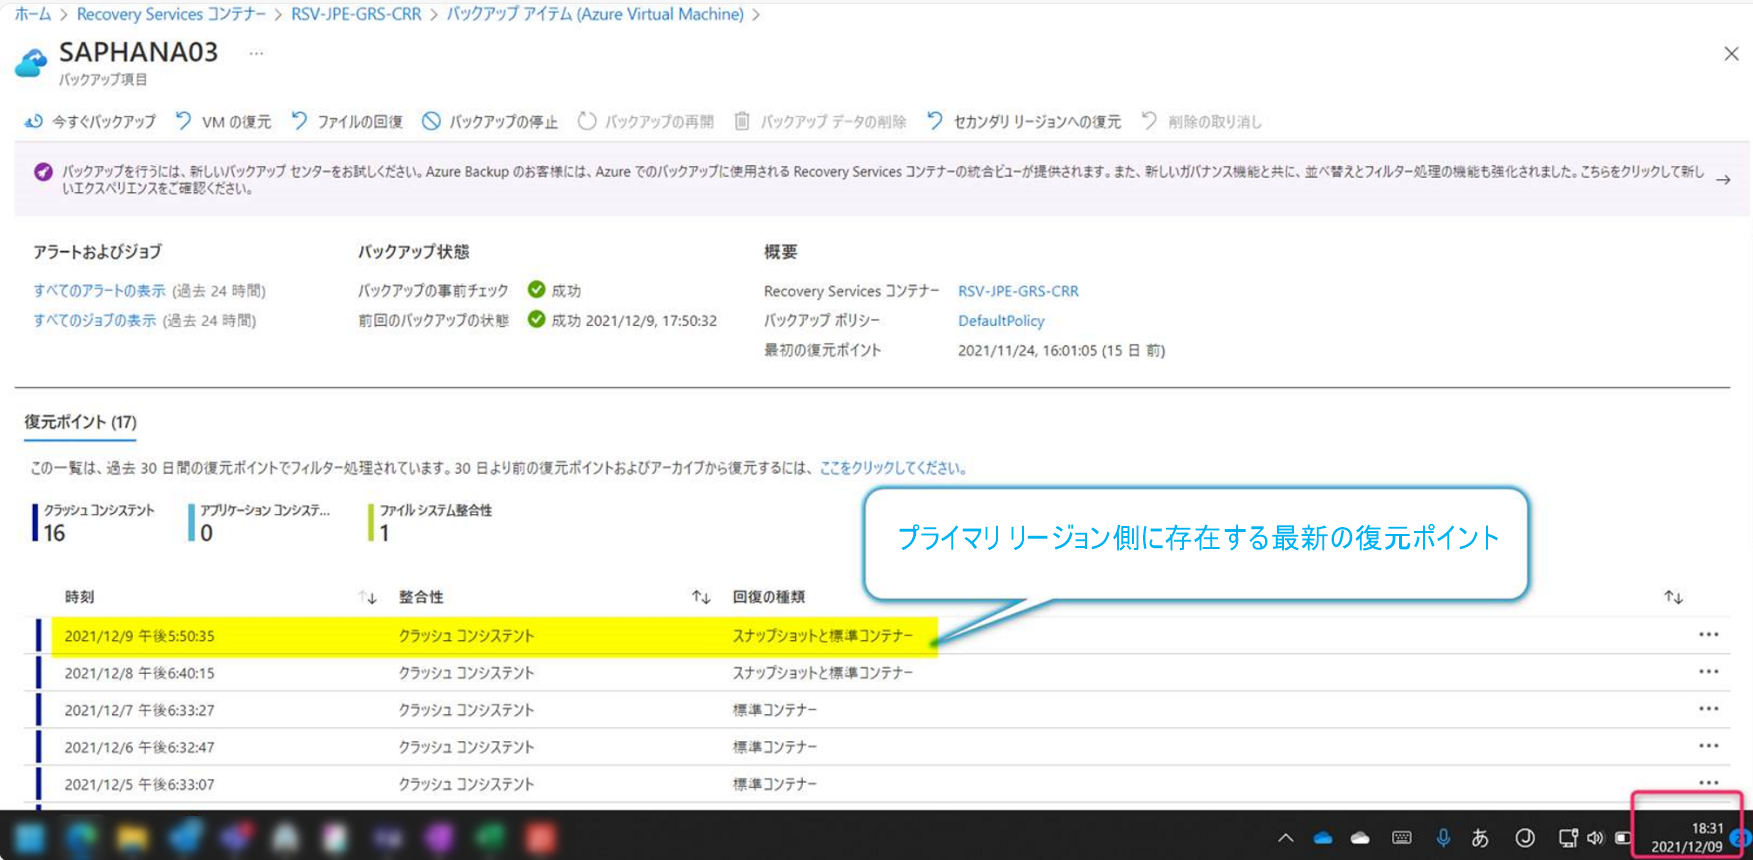
Task: Click the SAPHANA03 cloud backup icon
Action: coord(31,63)
